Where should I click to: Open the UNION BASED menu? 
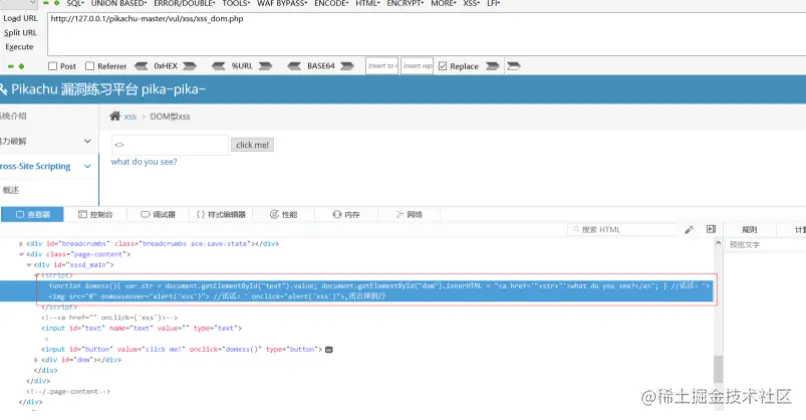[119, 4]
